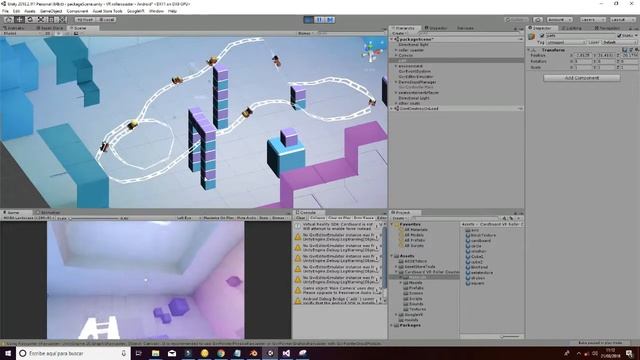Switch to the Asset Store tab

tap(50, 28)
